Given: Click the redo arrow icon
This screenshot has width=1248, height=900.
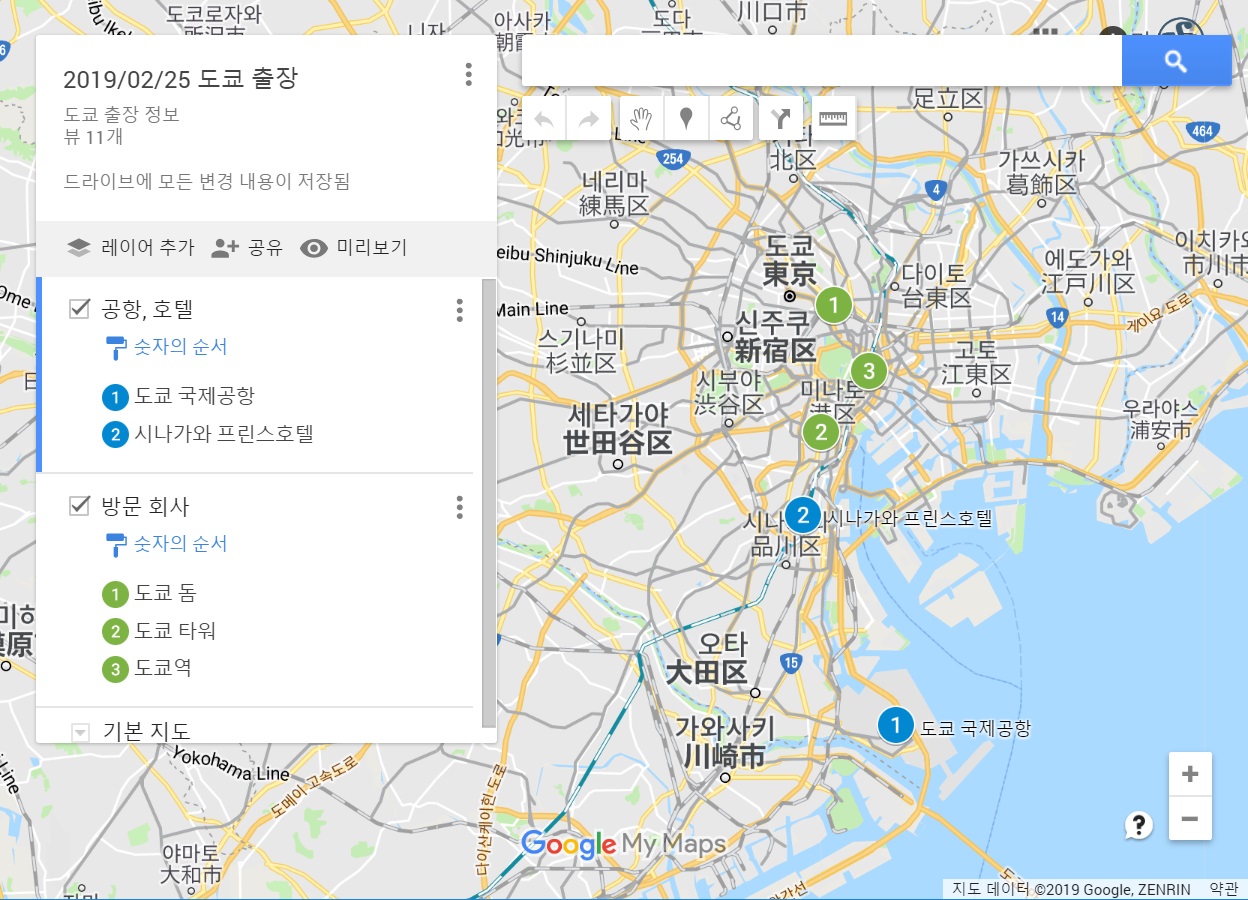Looking at the screenshot, I should pyautogui.click(x=588, y=117).
